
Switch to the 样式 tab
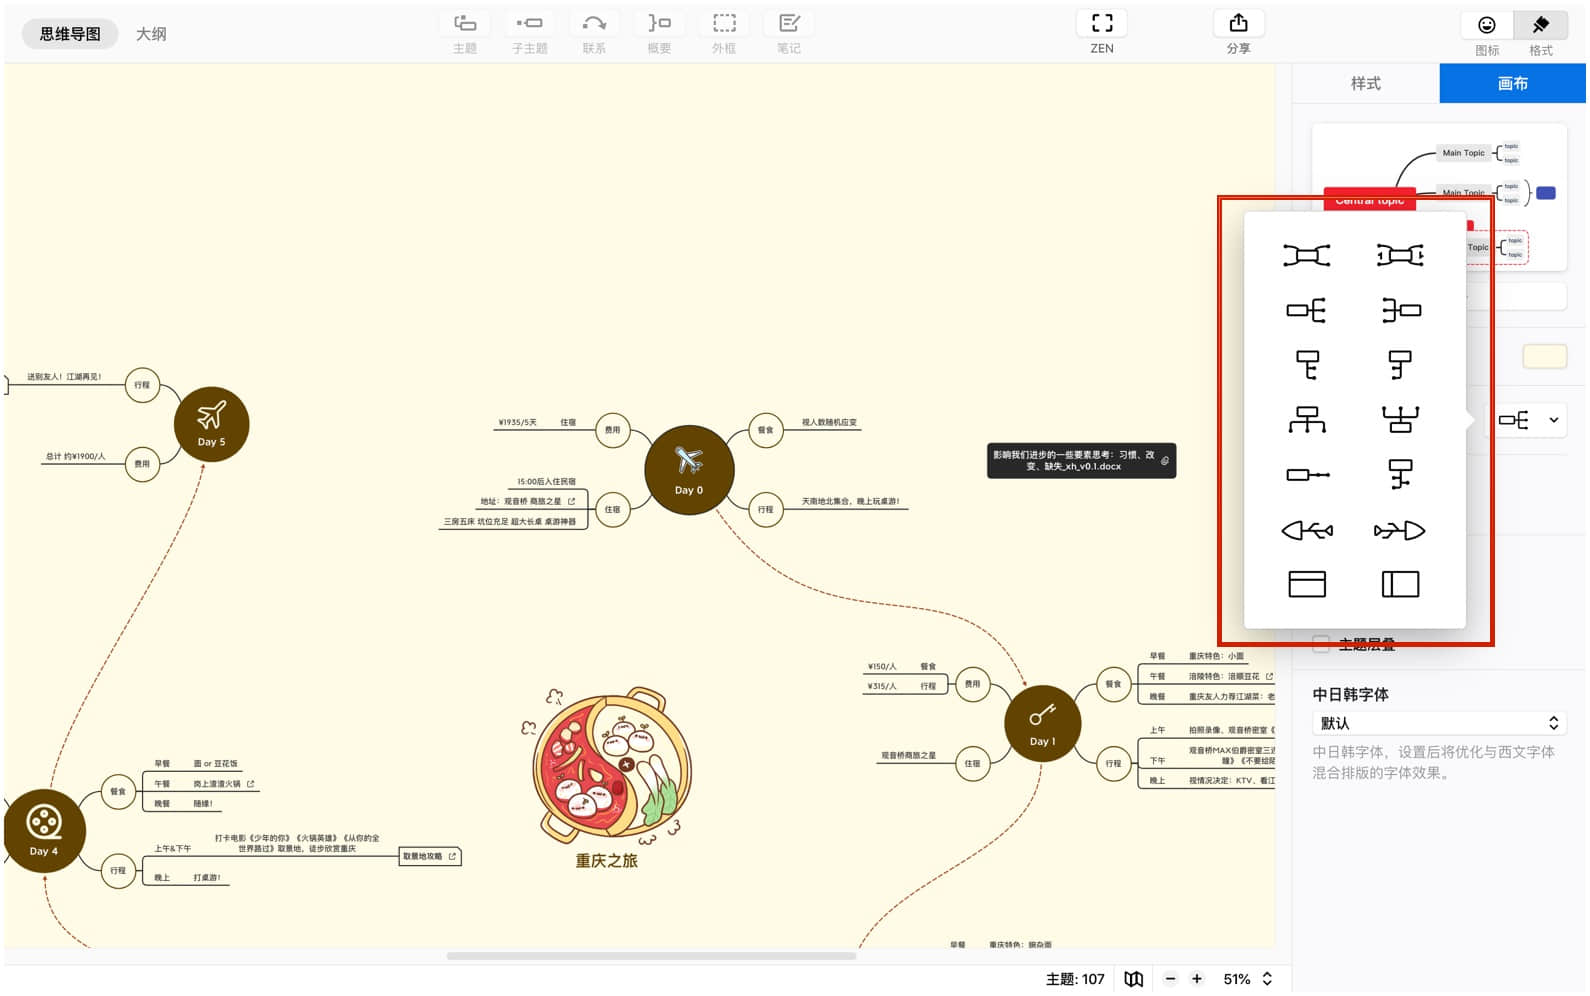tap(1365, 84)
